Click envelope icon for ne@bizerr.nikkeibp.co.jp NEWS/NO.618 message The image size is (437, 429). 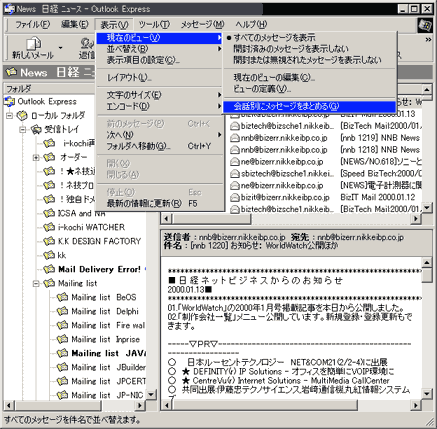coord(235,162)
